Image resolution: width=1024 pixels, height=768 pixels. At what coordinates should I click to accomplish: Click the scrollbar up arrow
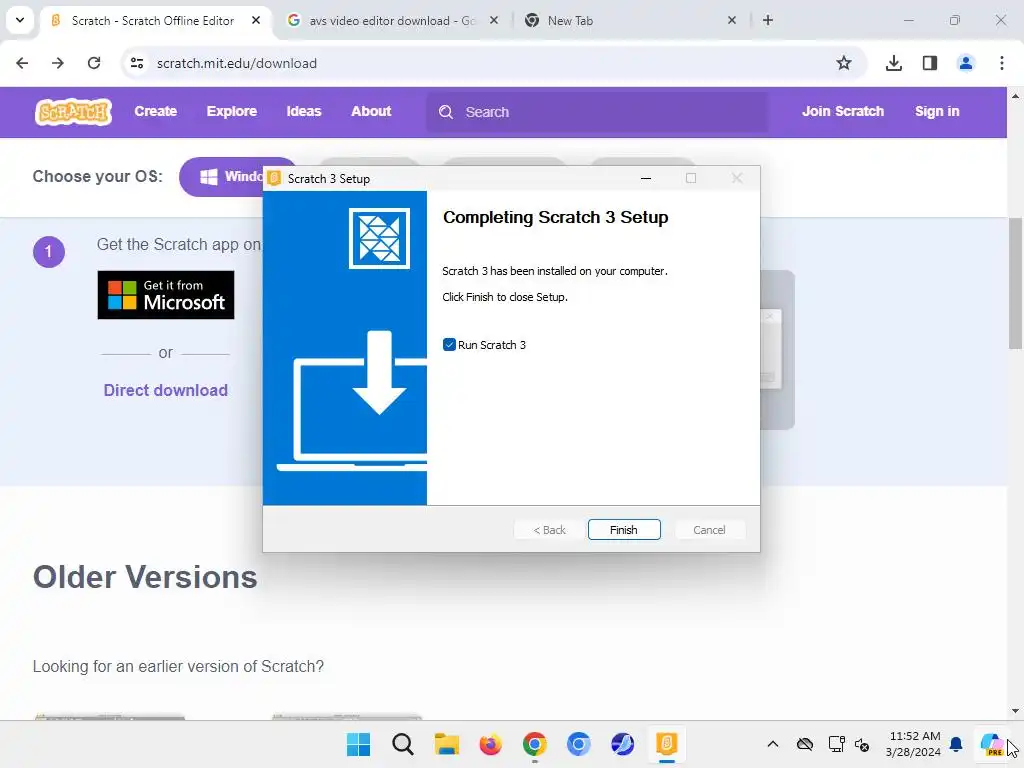[x=1015, y=96]
